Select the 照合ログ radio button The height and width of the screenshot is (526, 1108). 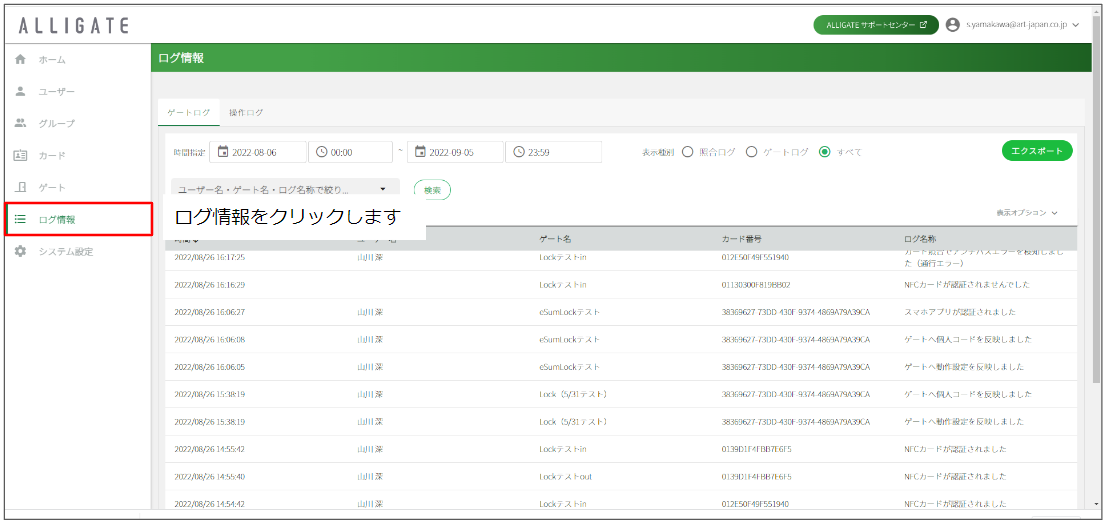click(x=687, y=152)
